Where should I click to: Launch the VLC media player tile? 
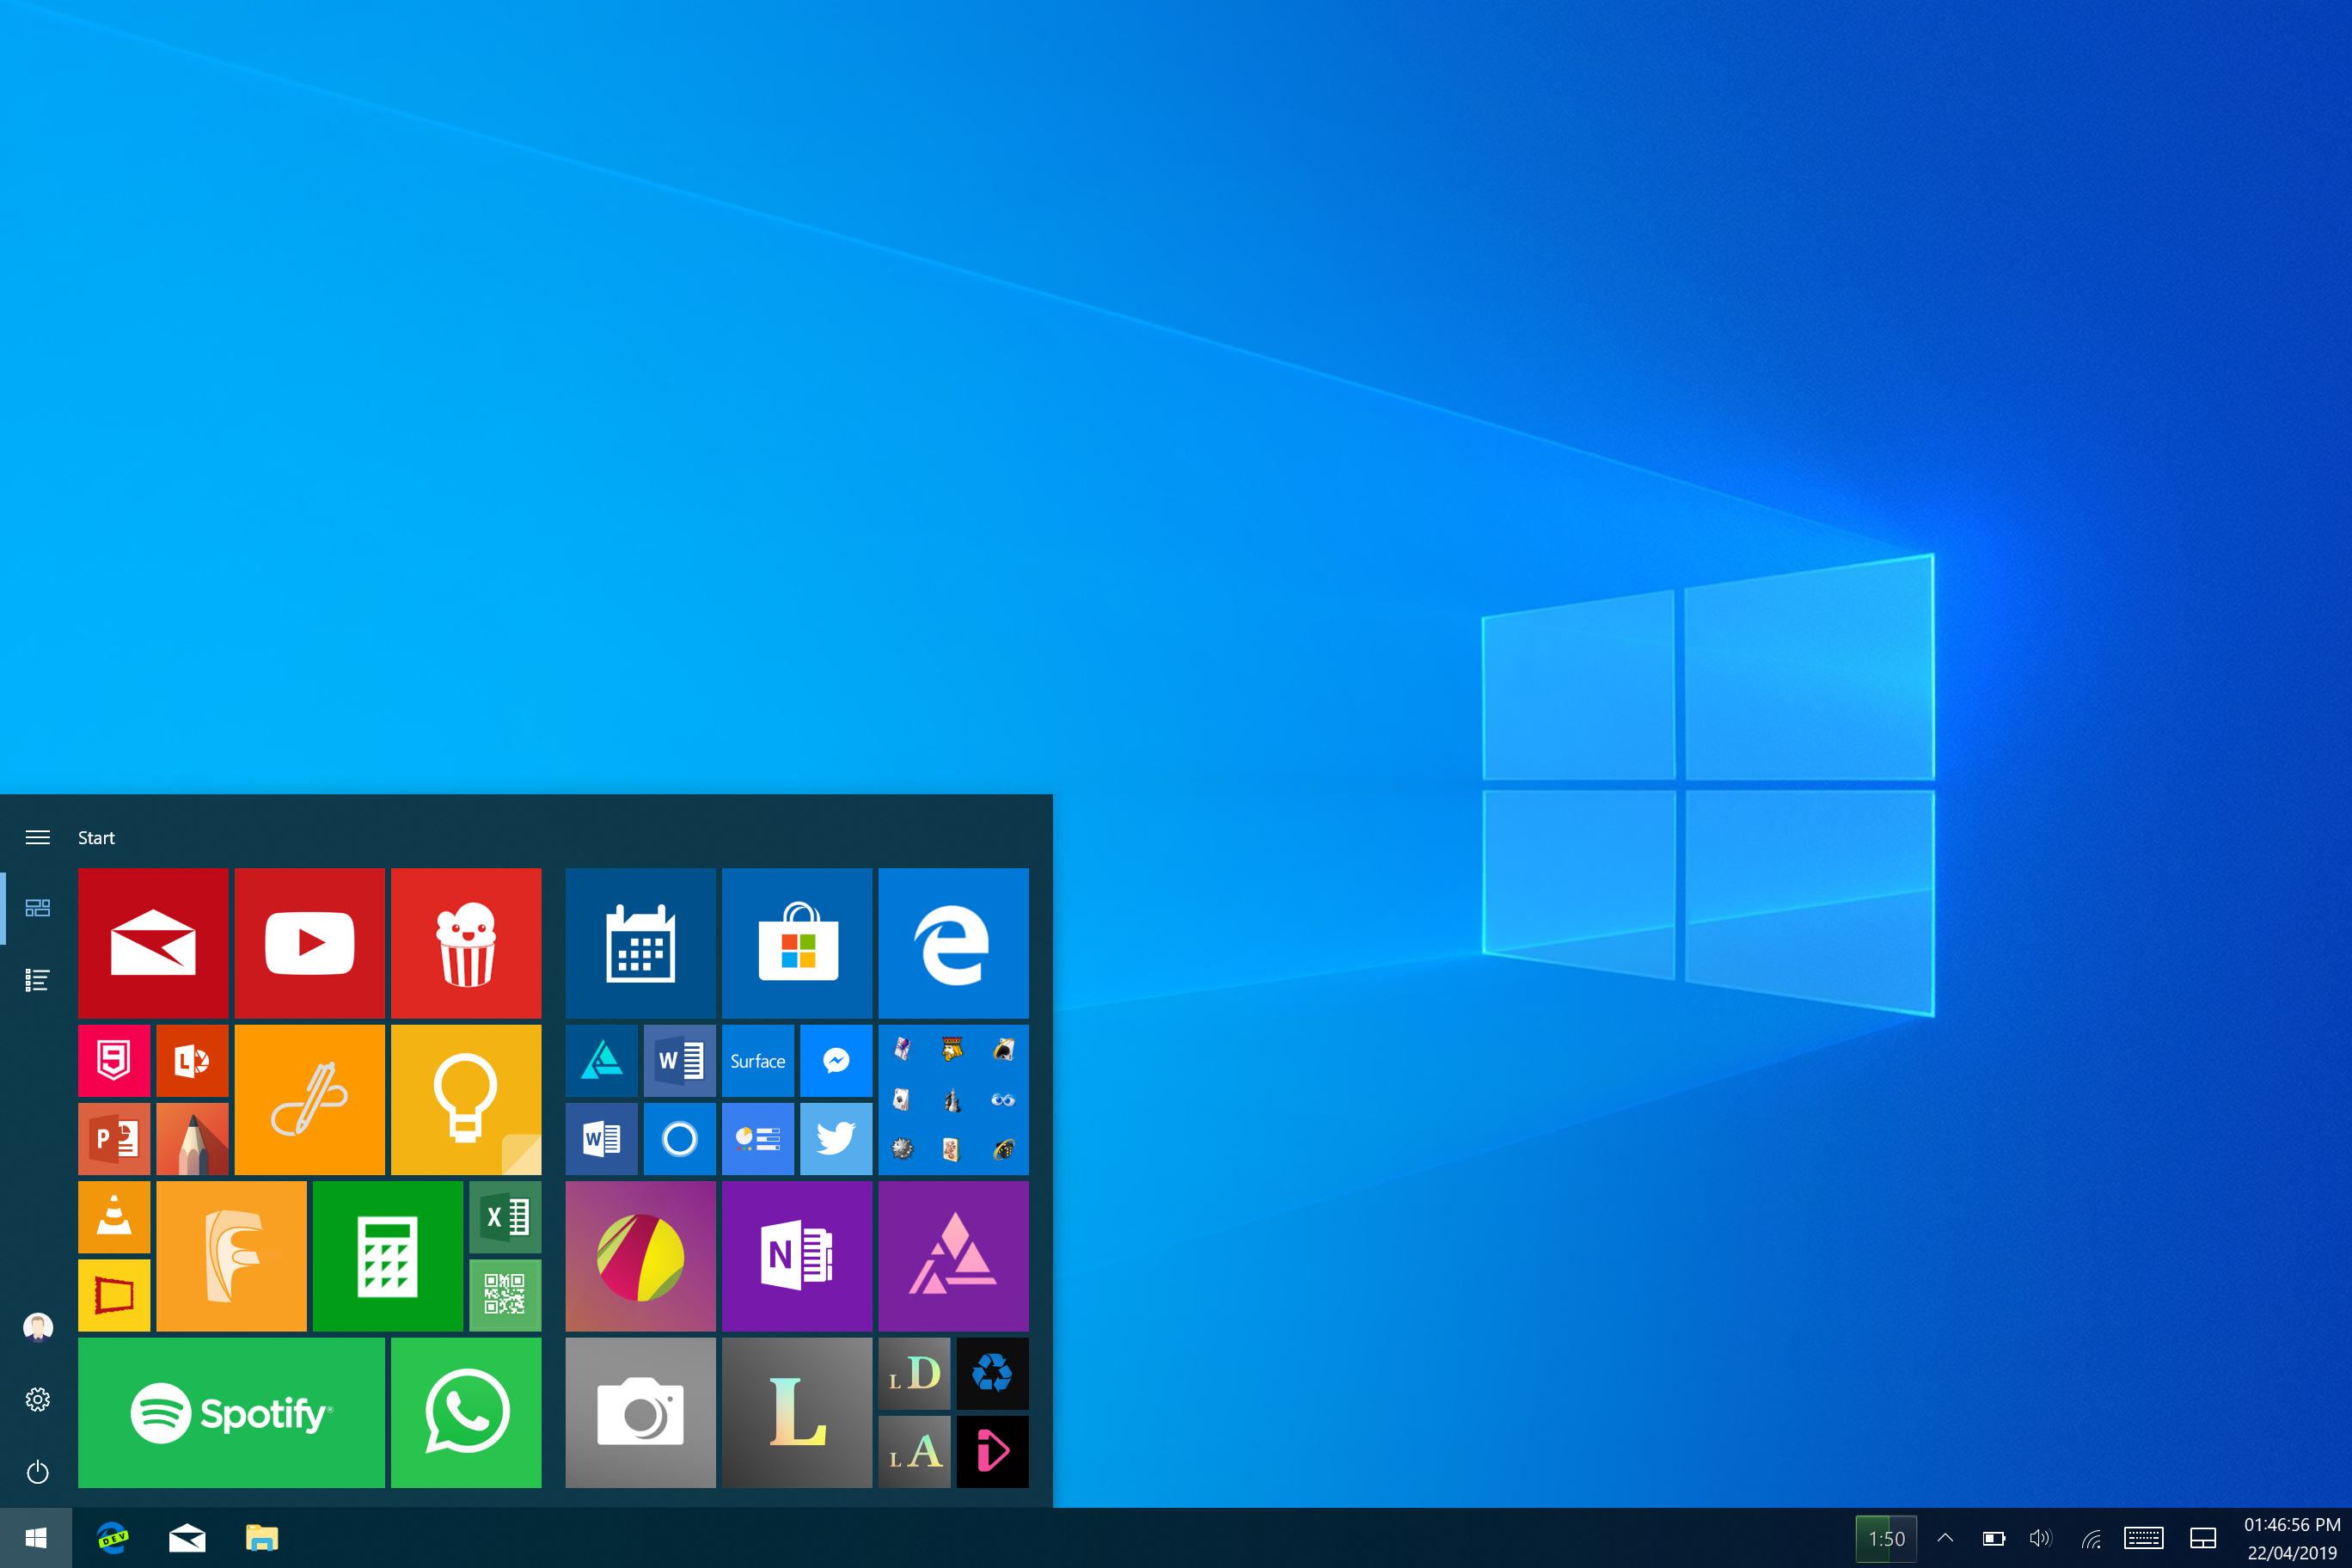114,1217
